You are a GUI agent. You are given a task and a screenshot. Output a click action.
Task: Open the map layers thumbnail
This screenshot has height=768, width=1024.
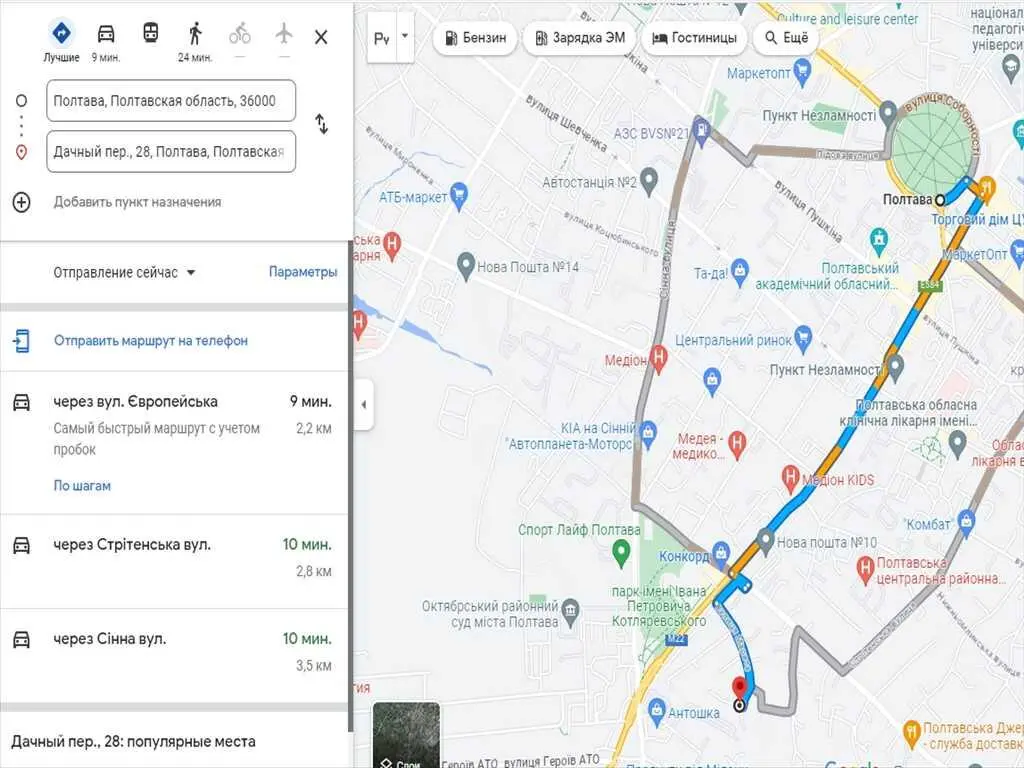tap(406, 735)
